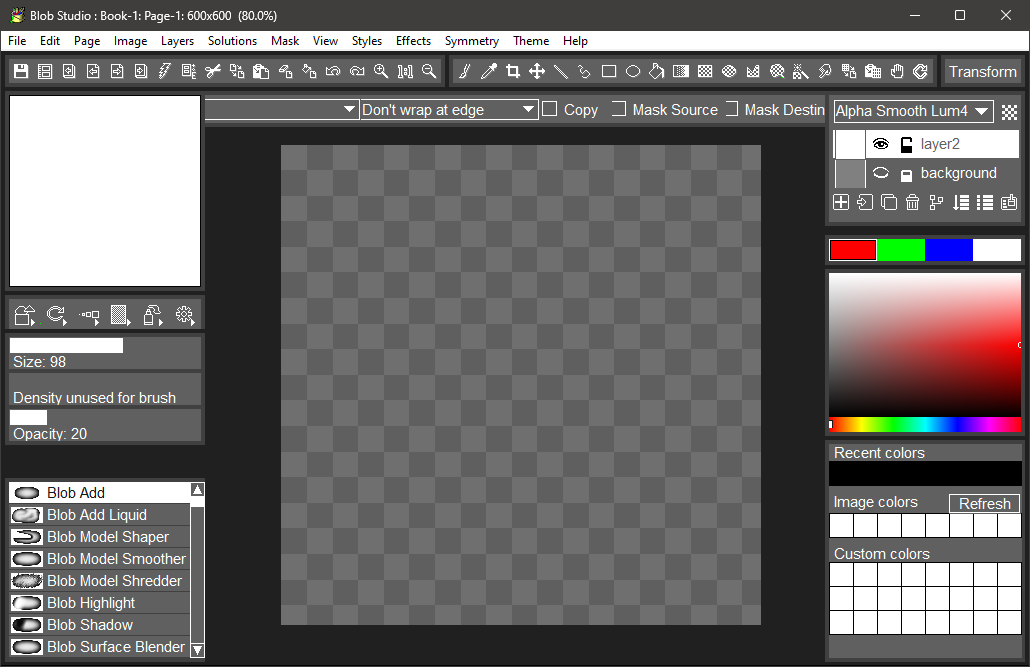
Task: Select the Brush tool
Action: [x=465, y=72]
